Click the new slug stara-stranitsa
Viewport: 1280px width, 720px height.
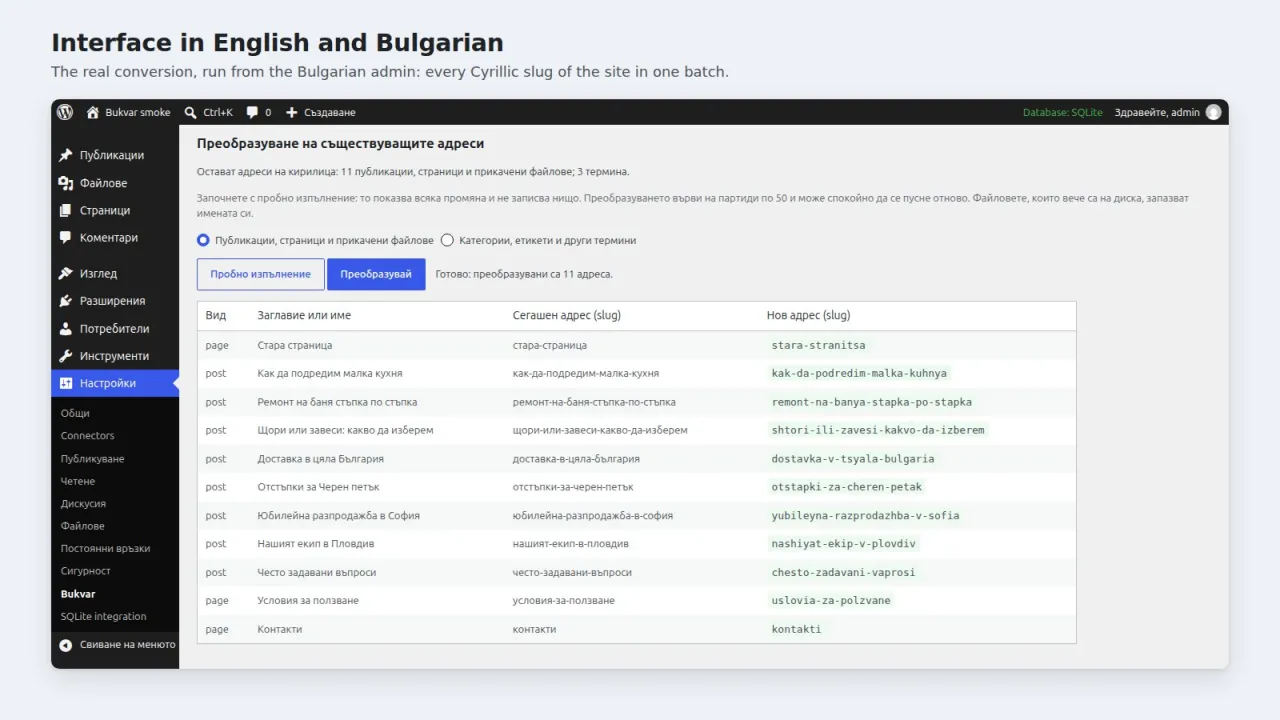pyautogui.click(x=818, y=345)
